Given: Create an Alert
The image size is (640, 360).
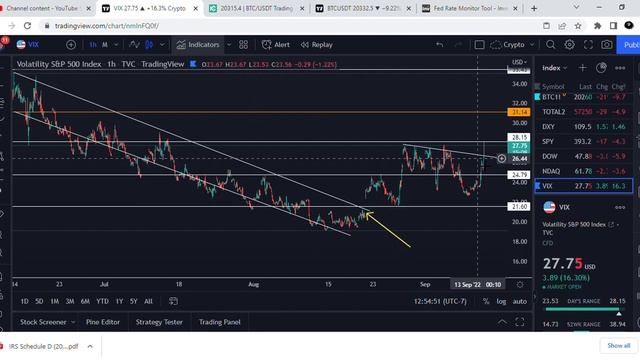Looking at the screenshot, I should coord(276,45).
